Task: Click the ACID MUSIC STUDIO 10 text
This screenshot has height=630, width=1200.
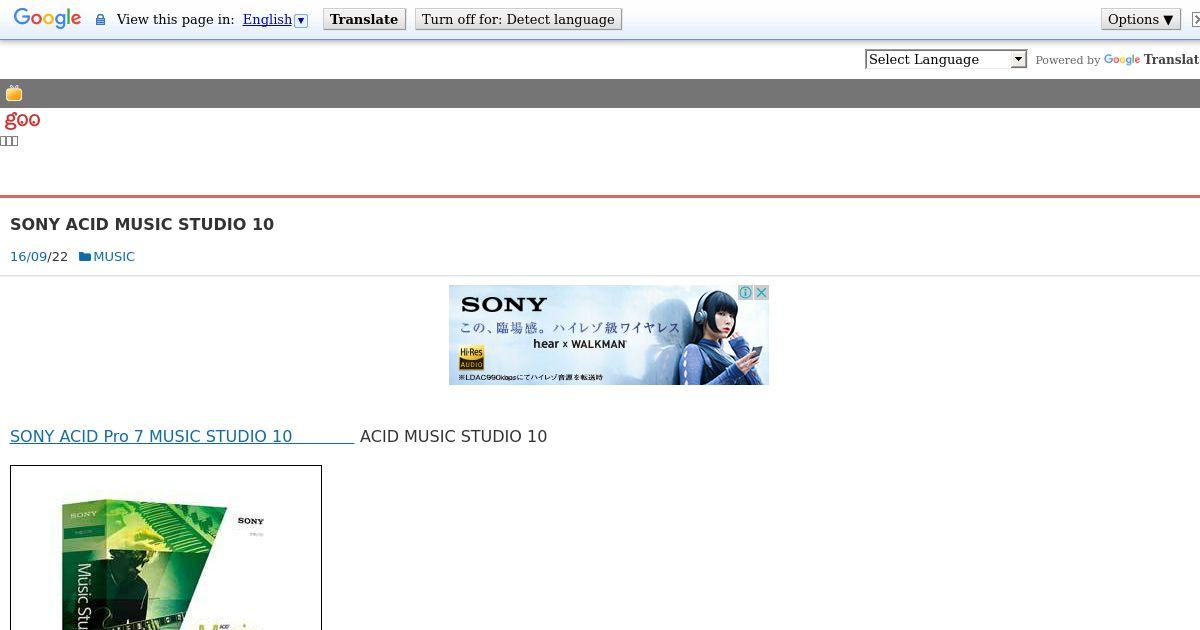Action: coord(453,436)
